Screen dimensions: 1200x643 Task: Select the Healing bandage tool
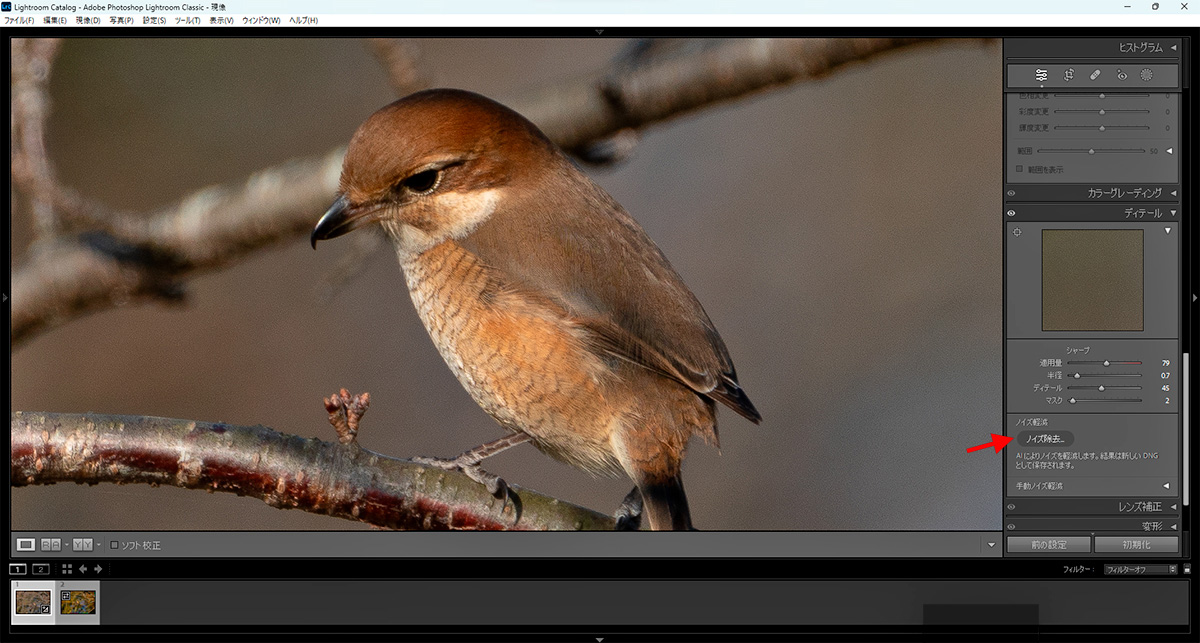coord(1095,75)
